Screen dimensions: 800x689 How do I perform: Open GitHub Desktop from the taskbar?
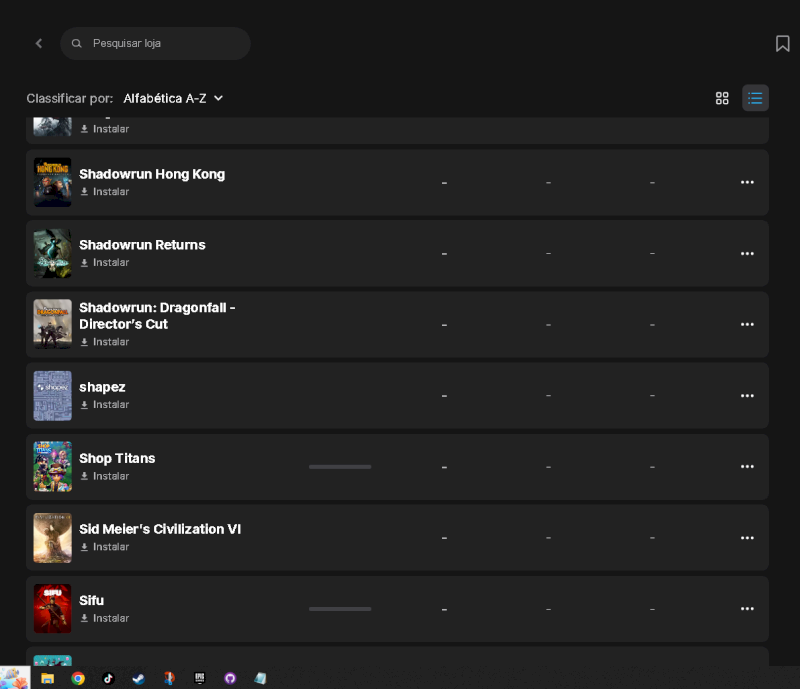click(x=230, y=678)
